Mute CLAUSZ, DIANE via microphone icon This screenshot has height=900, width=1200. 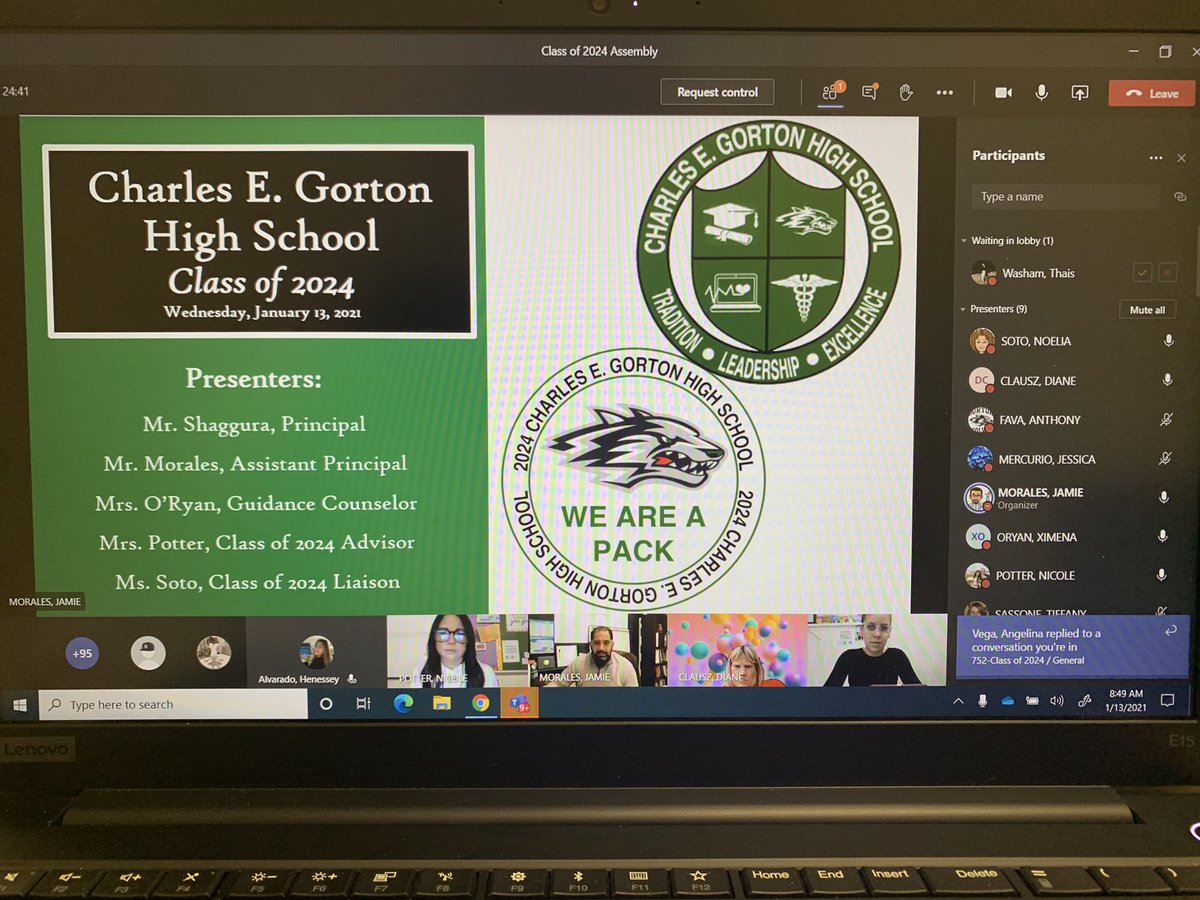click(x=1167, y=380)
